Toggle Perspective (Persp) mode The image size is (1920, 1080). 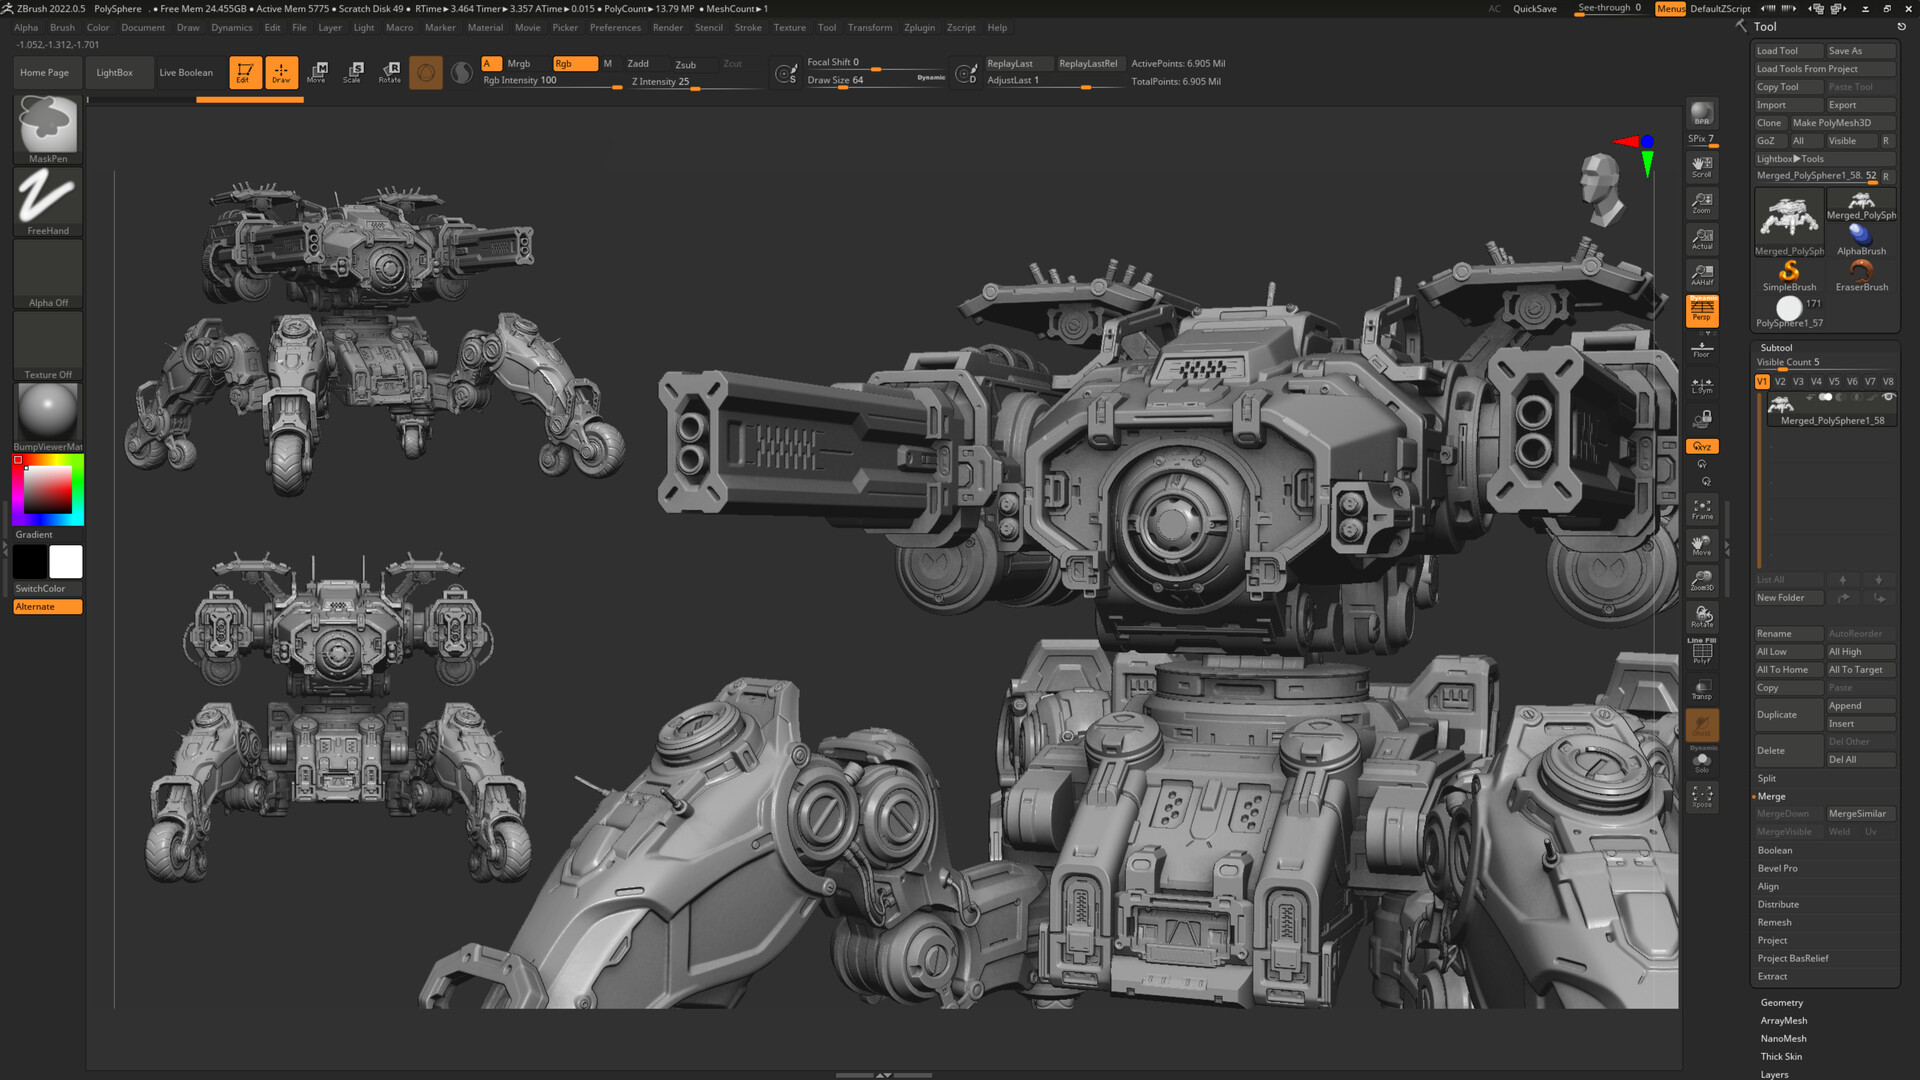click(1701, 311)
